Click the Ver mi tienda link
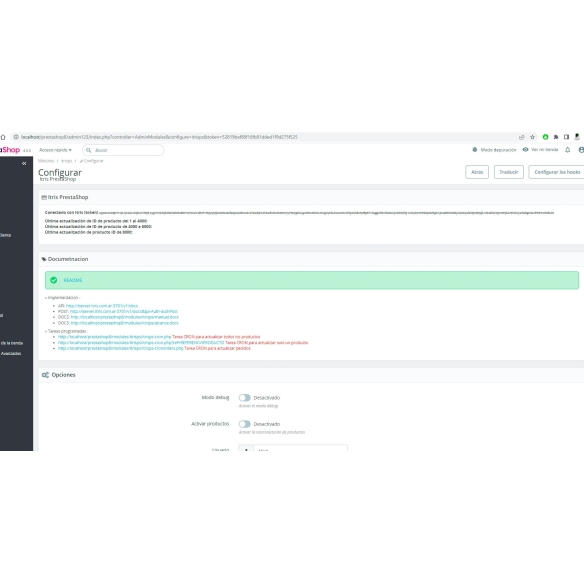584x584 pixels. (545, 150)
